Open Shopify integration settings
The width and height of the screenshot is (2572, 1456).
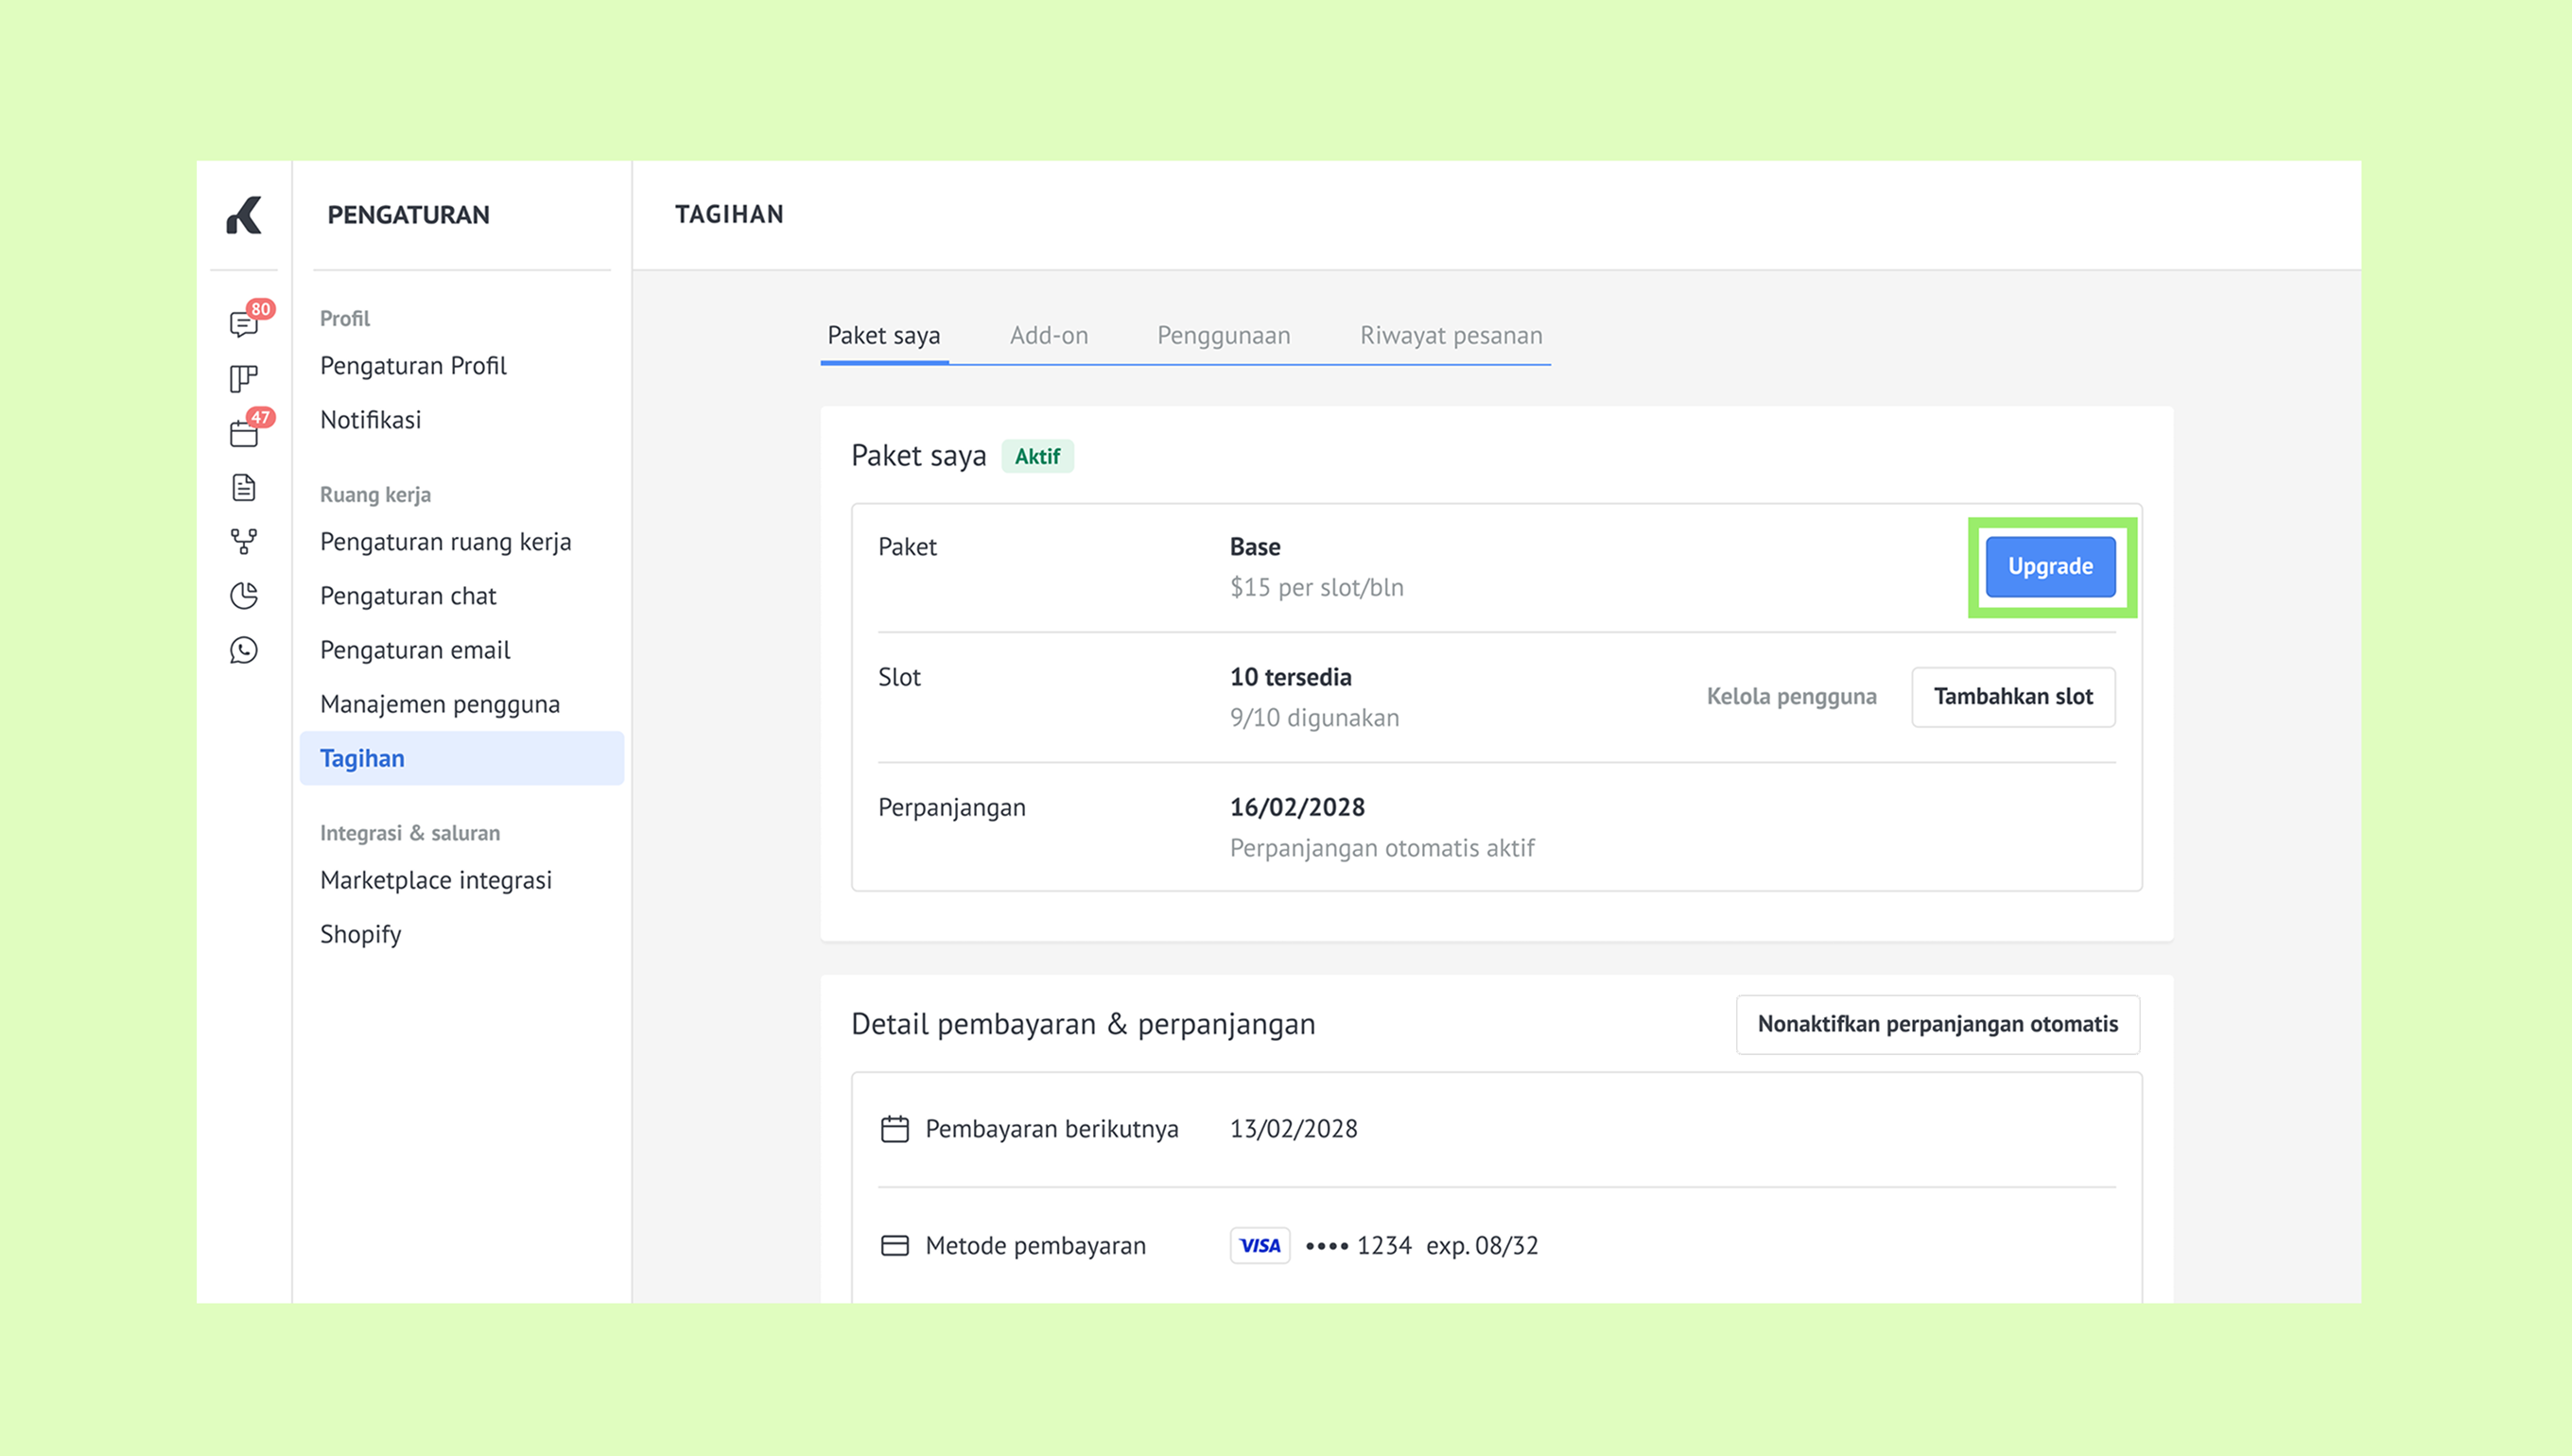pos(360,934)
